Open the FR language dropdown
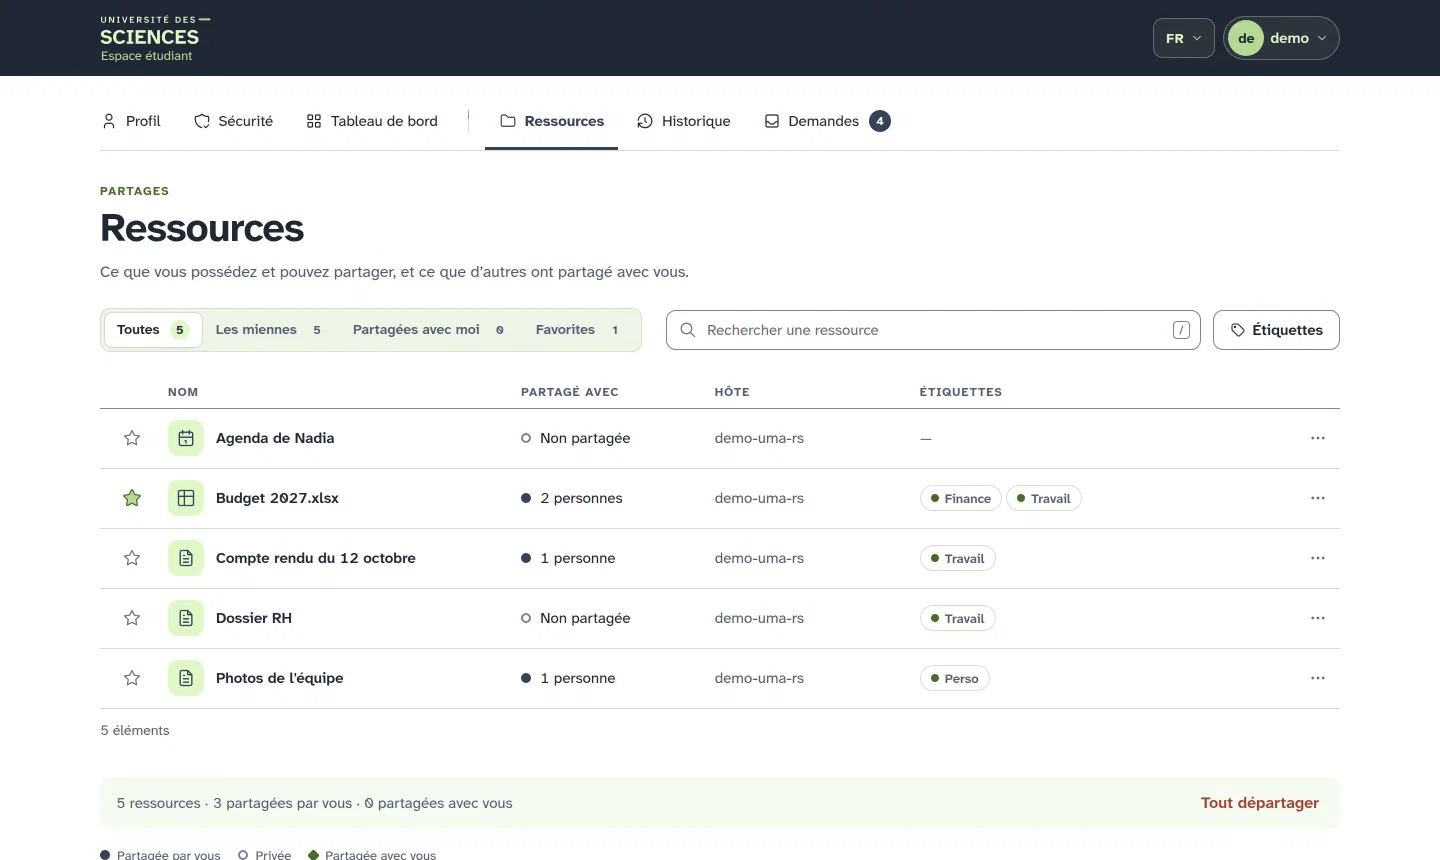1440x860 pixels. click(x=1184, y=38)
